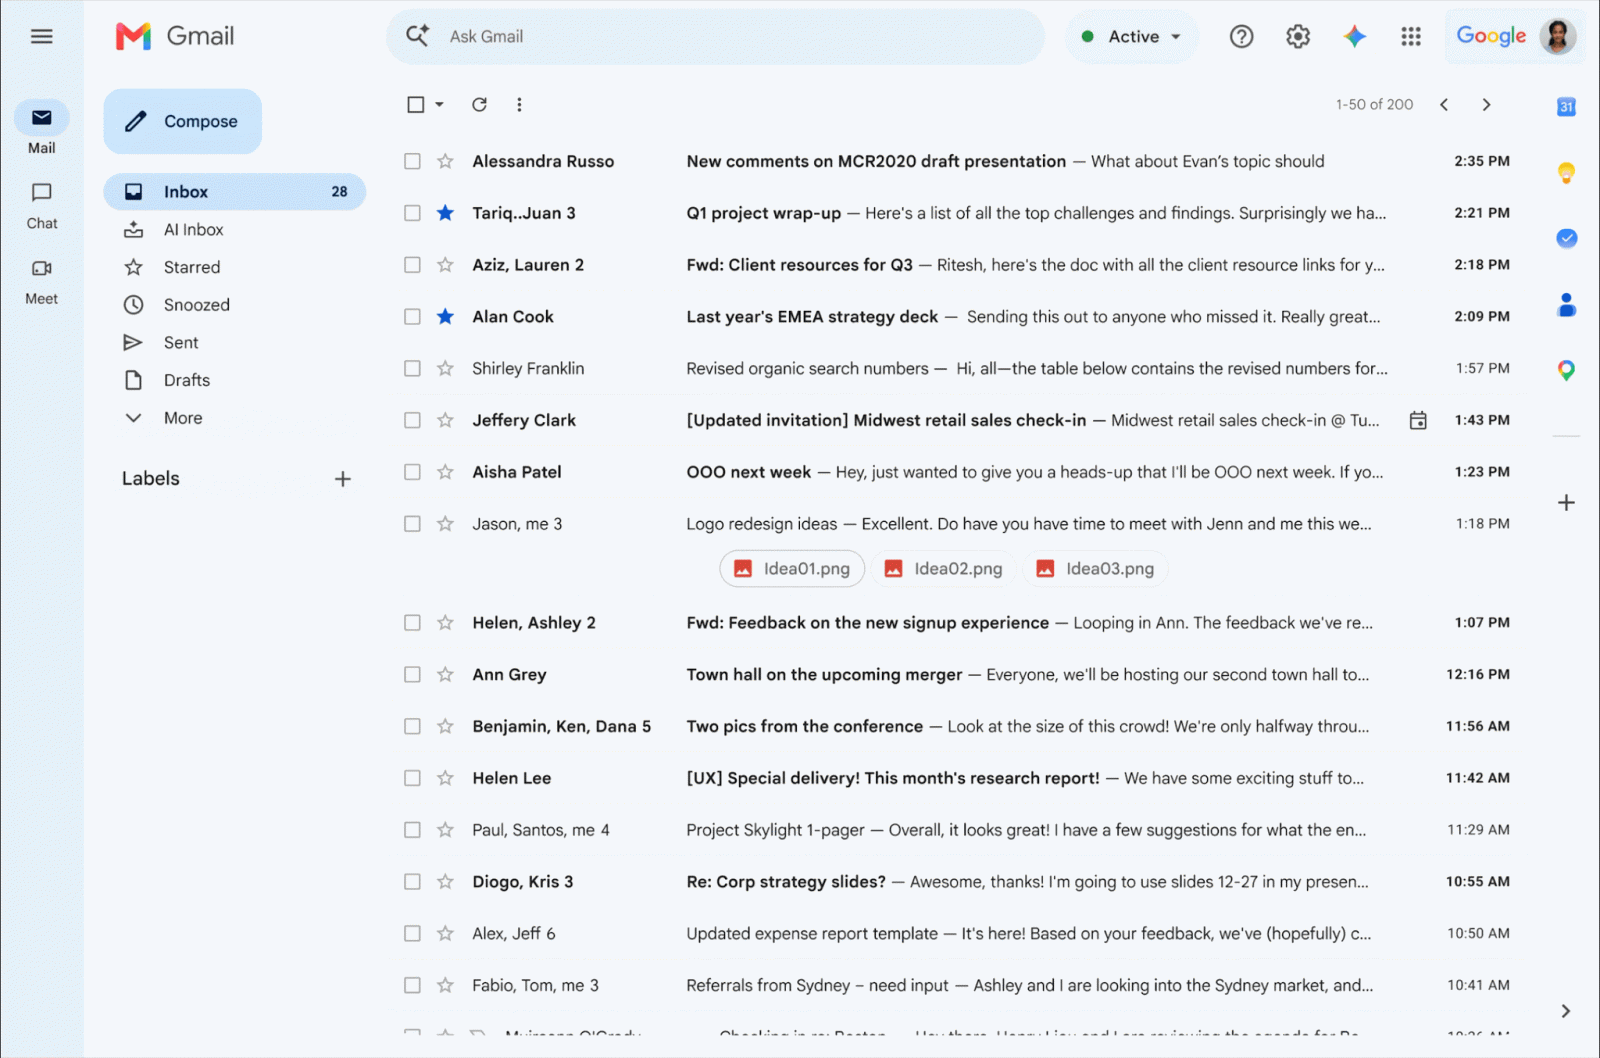Open the Snoozed folder
The width and height of the screenshot is (1600, 1058).
tap(196, 305)
